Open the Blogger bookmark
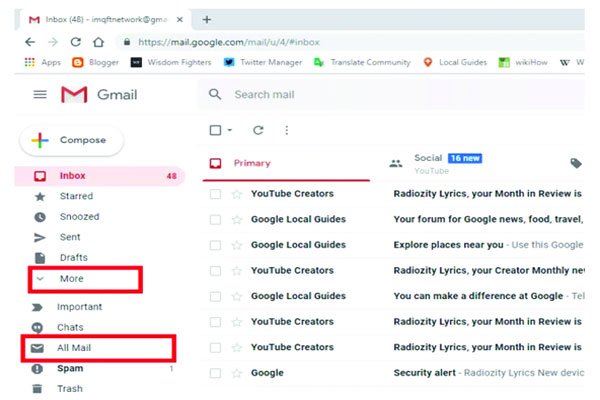The image size is (600, 400). click(95, 62)
